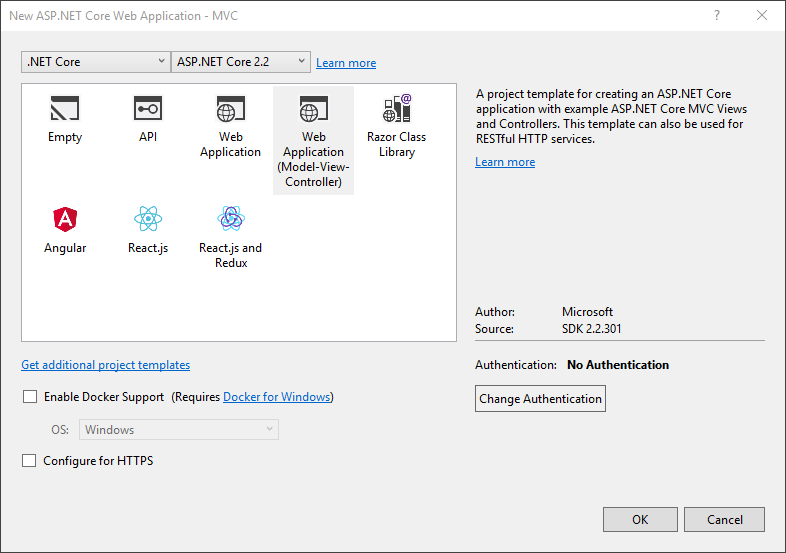Image resolution: width=786 pixels, height=553 pixels.
Task: Select the Empty project template icon
Action: (65, 108)
